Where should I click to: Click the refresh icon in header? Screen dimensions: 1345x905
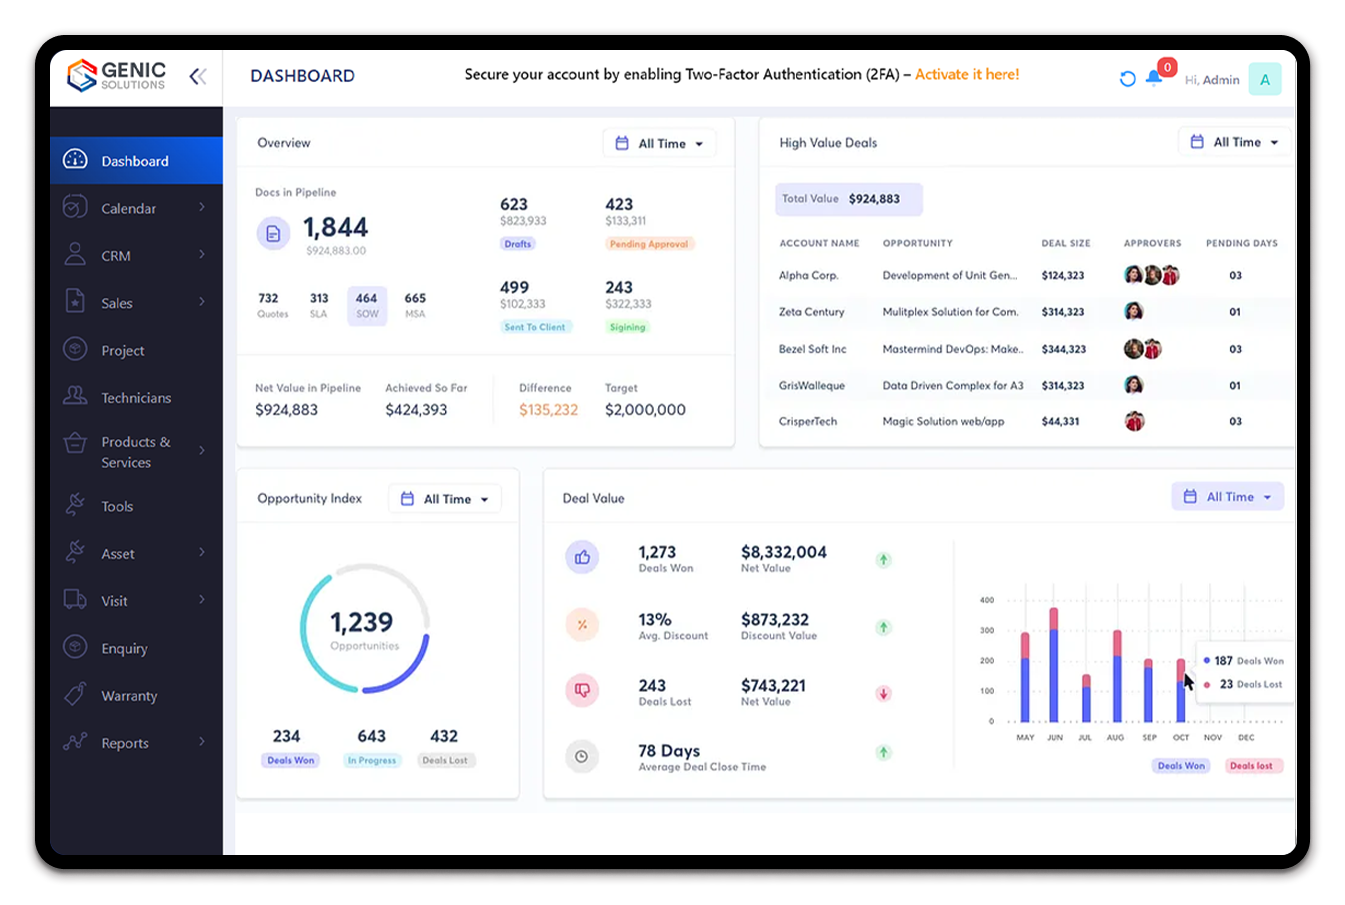pos(1127,79)
